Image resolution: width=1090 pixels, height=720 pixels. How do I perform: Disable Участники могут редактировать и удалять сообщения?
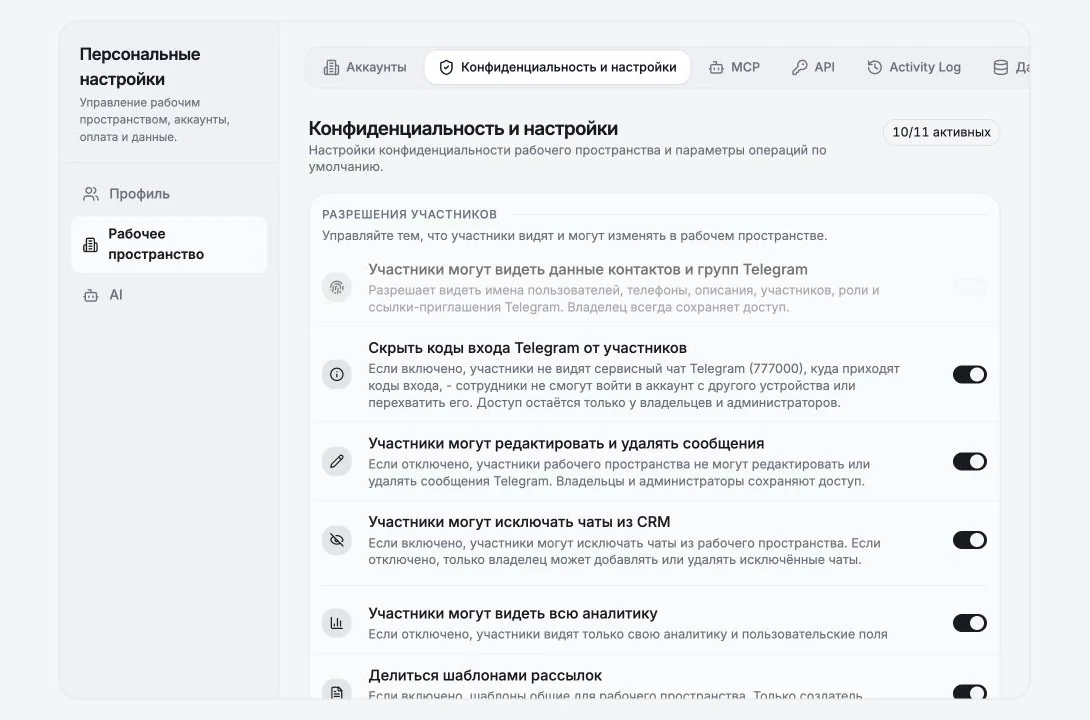970,461
